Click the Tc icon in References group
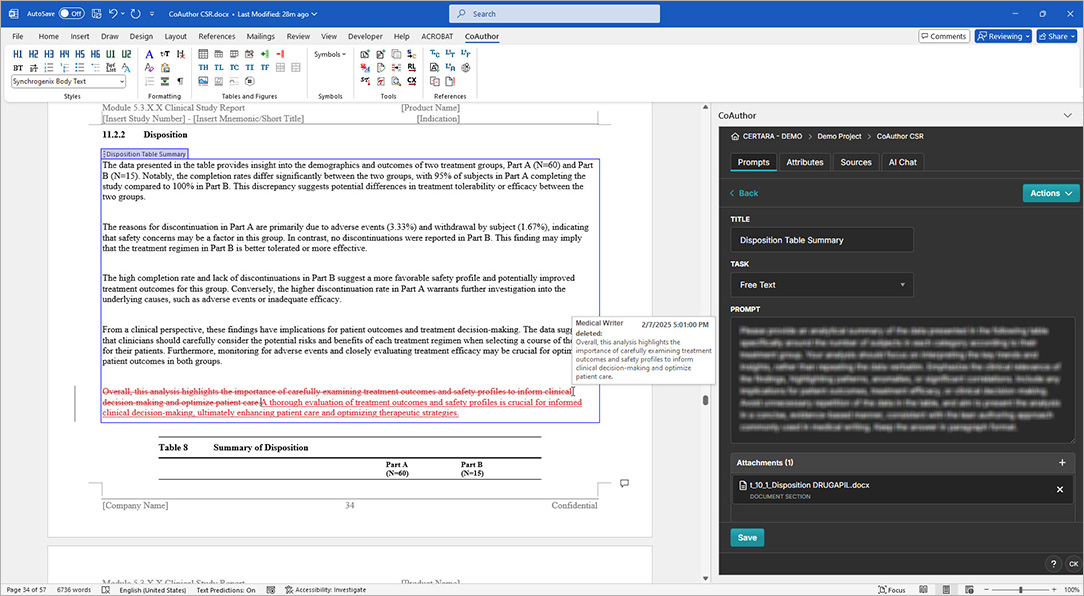This screenshot has width=1084, height=596. pos(434,54)
